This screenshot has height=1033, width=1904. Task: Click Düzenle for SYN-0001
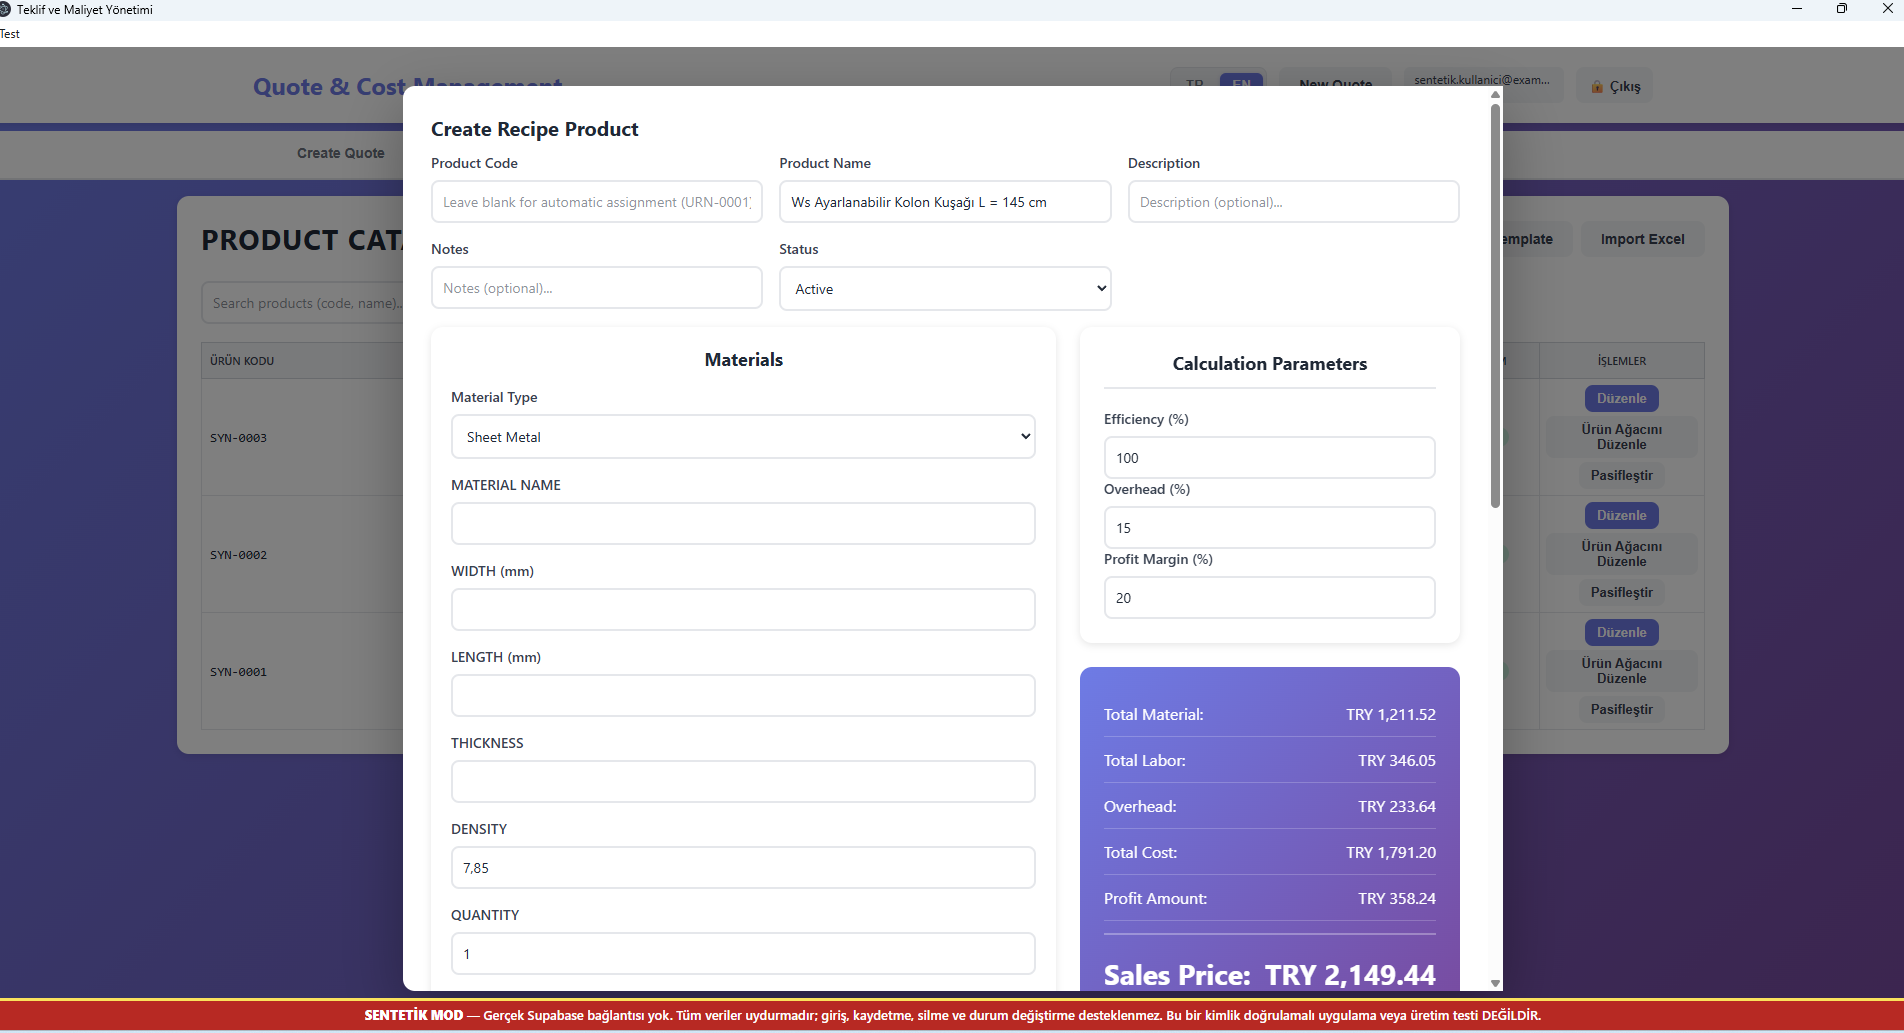pyautogui.click(x=1621, y=632)
